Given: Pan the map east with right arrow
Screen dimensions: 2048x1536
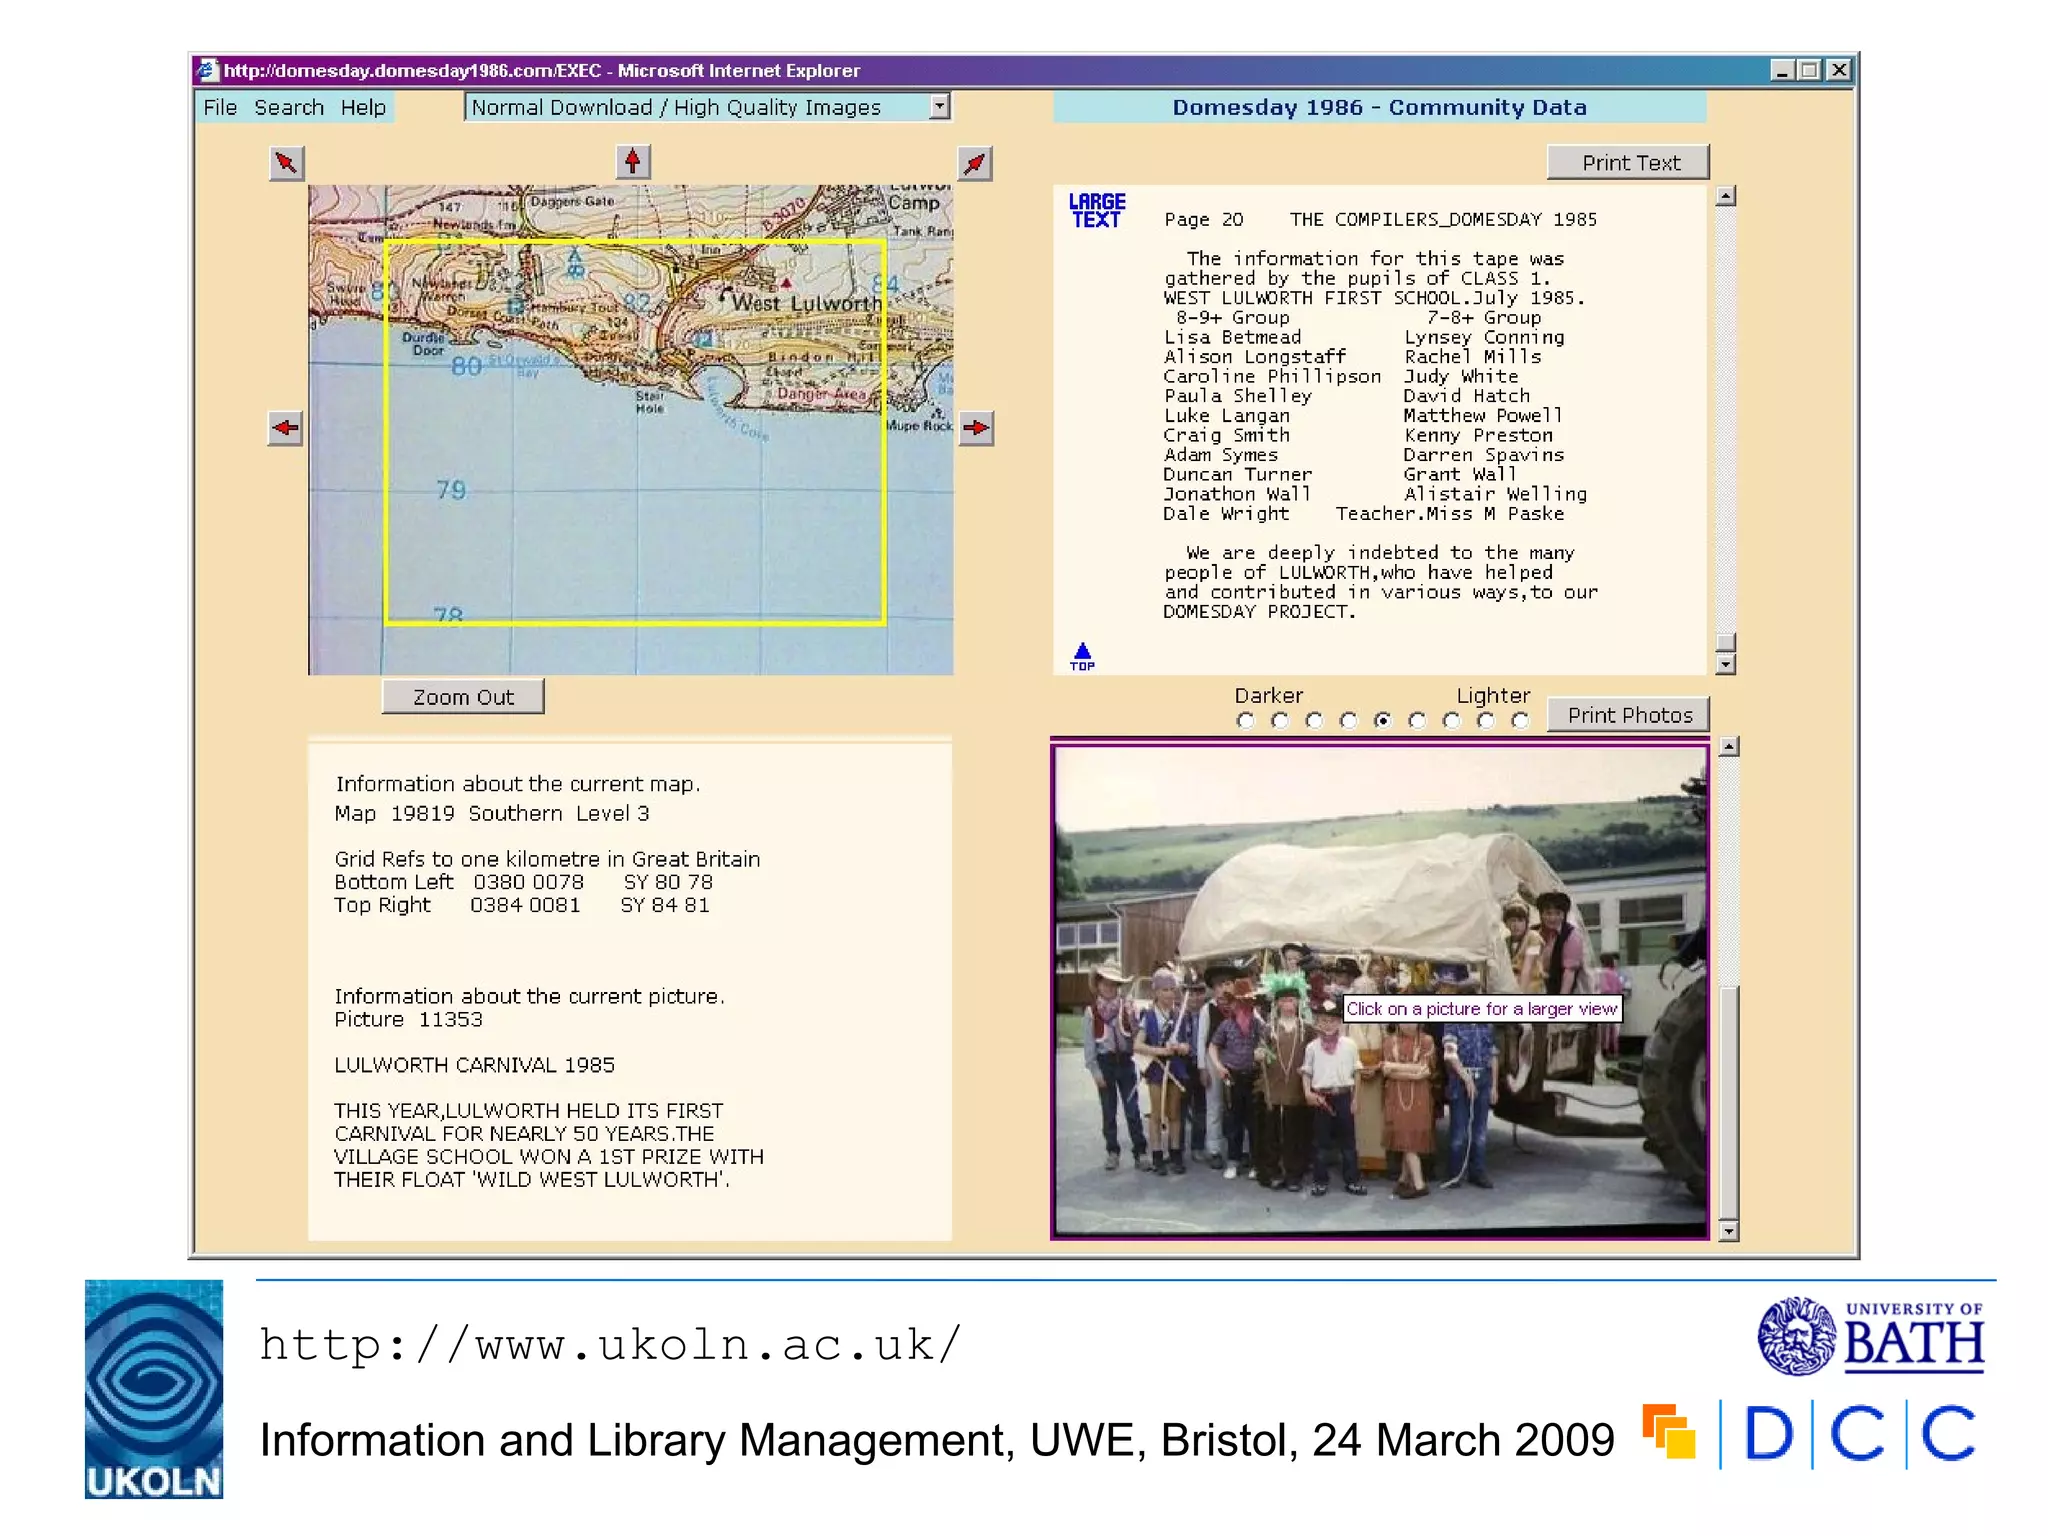Looking at the screenshot, I should 976,428.
